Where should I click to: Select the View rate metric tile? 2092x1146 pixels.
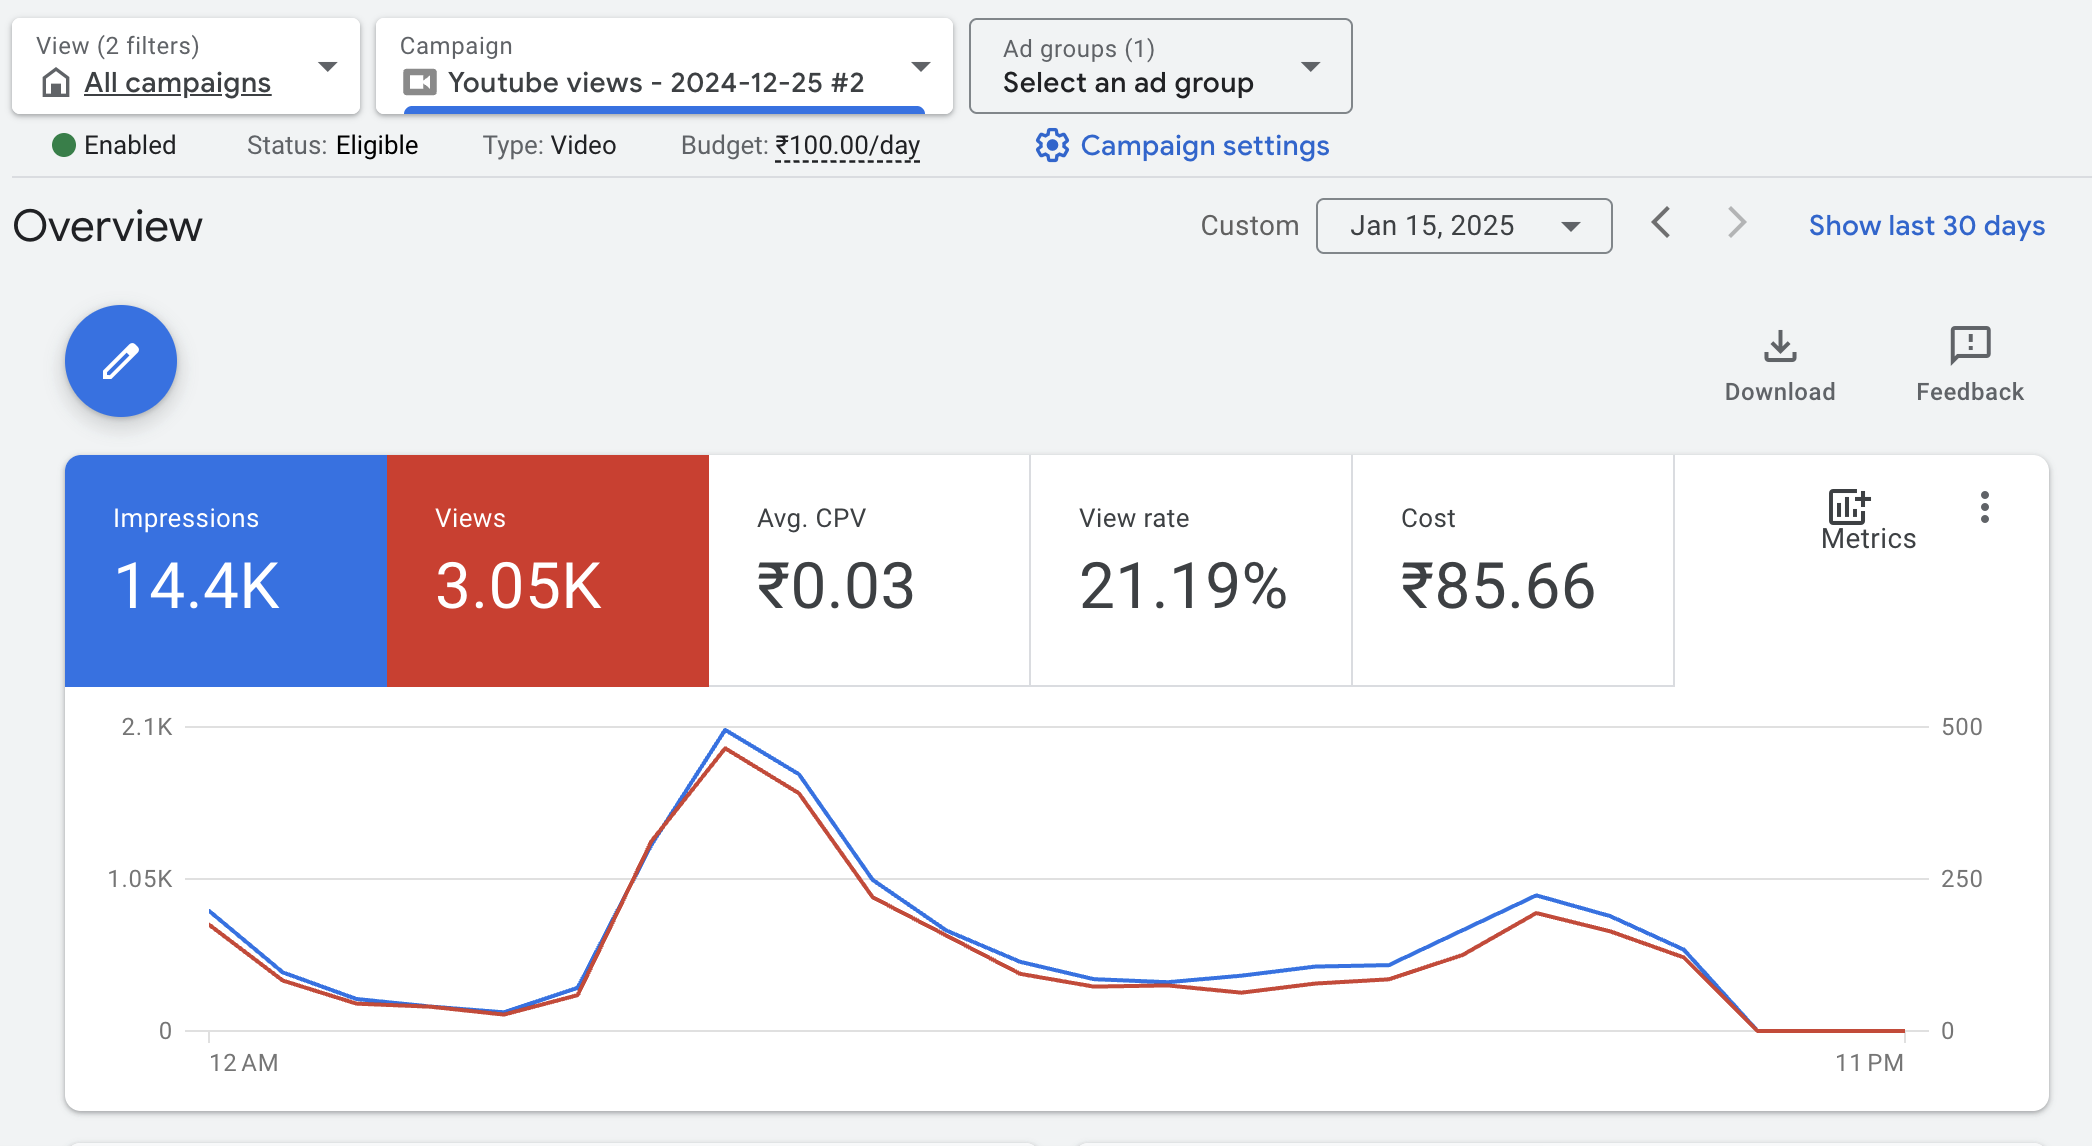pos(1190,570)
